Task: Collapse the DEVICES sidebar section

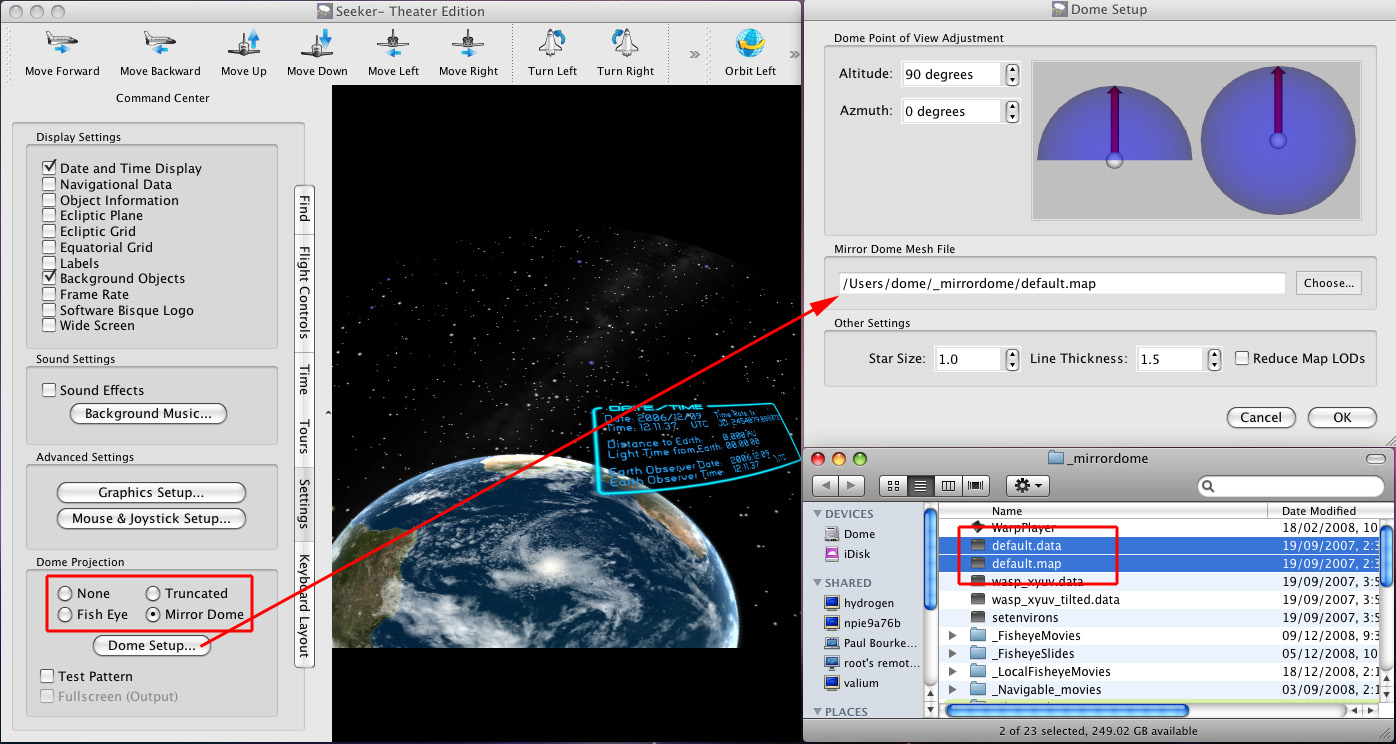Action: point(816,514)
